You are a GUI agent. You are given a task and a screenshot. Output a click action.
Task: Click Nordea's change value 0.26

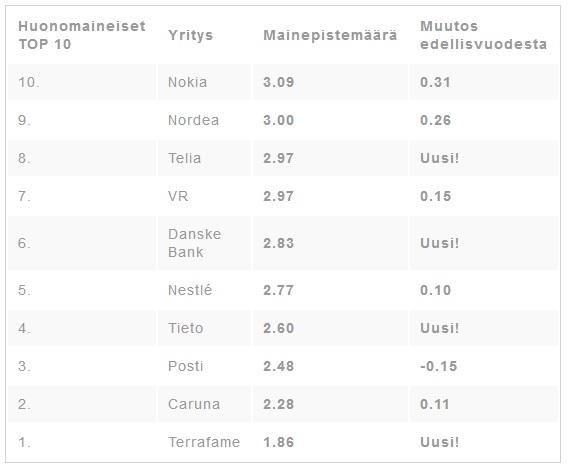(x=436, y=120)
